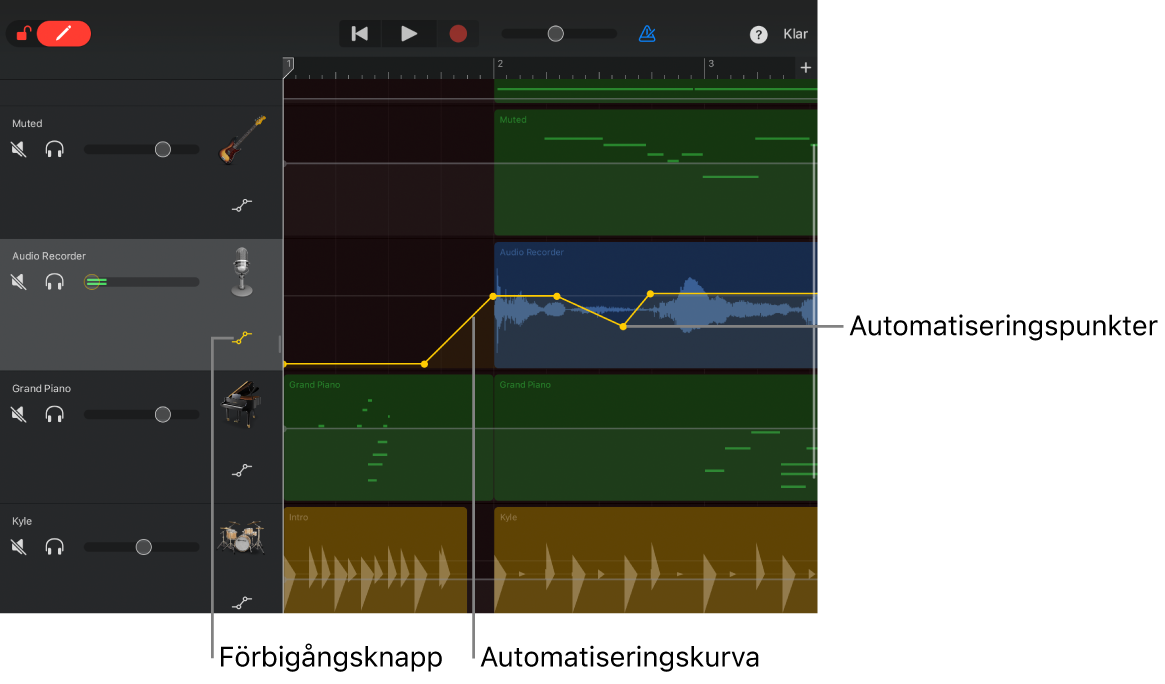
Task: Select the blue Audio Recorder region
Action: point(655,305)
